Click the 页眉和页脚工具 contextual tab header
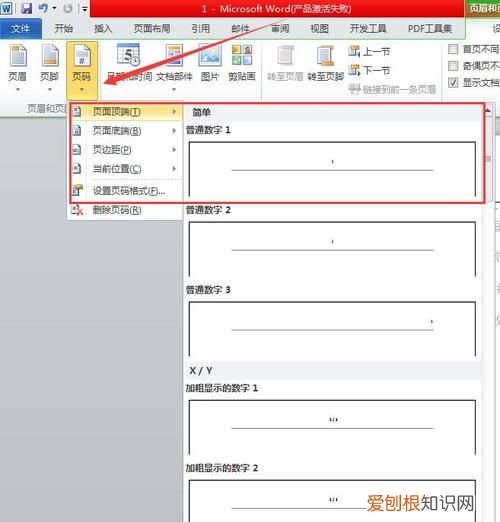 pyautogui.click(x=484, y=8)
